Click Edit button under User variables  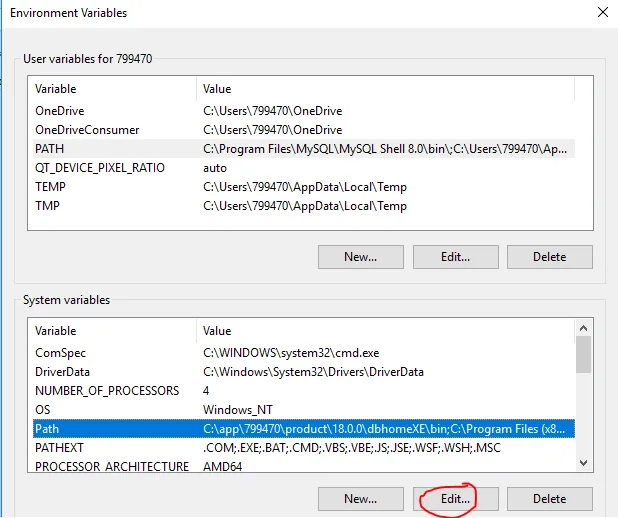(x=455, y=256)
